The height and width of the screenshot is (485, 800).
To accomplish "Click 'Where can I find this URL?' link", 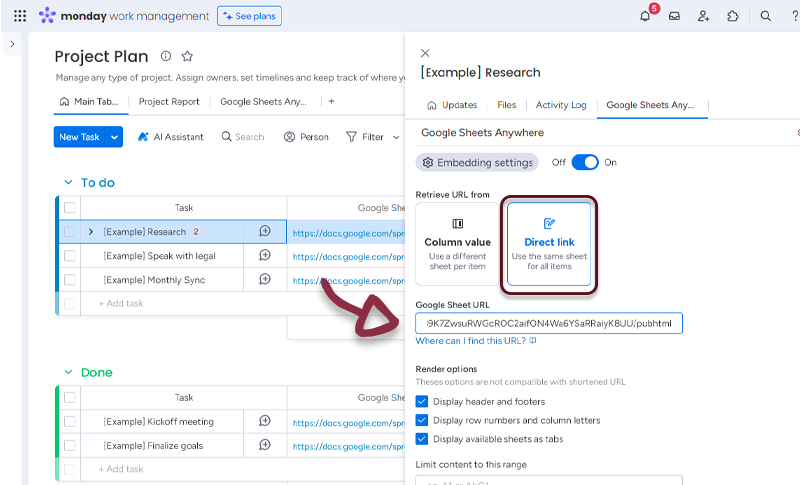I will pyautogui.click(x=471, y=341).
